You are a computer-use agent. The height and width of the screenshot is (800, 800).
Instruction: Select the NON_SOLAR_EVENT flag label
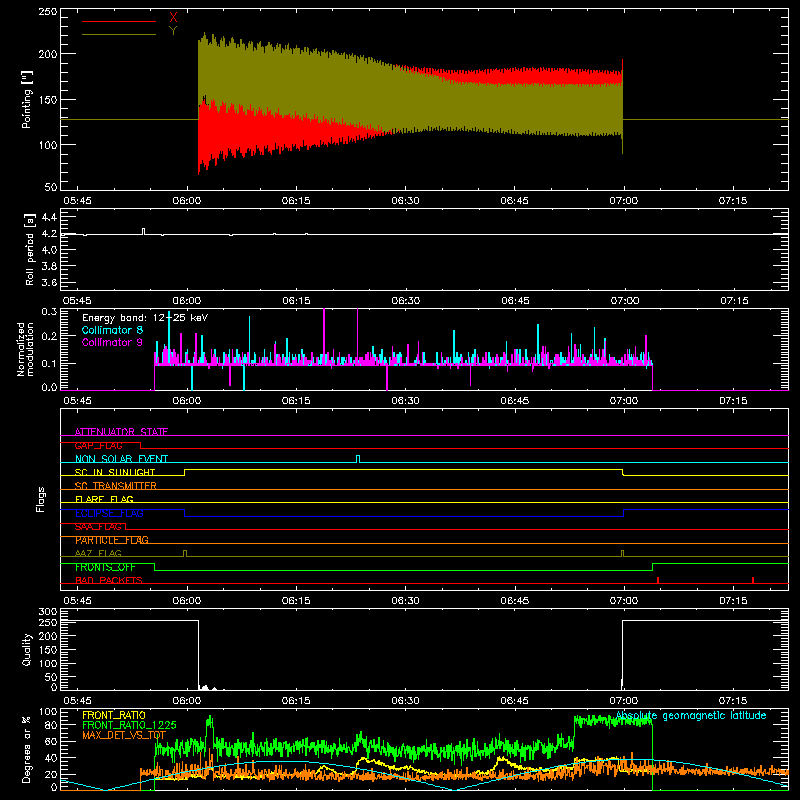121,459
